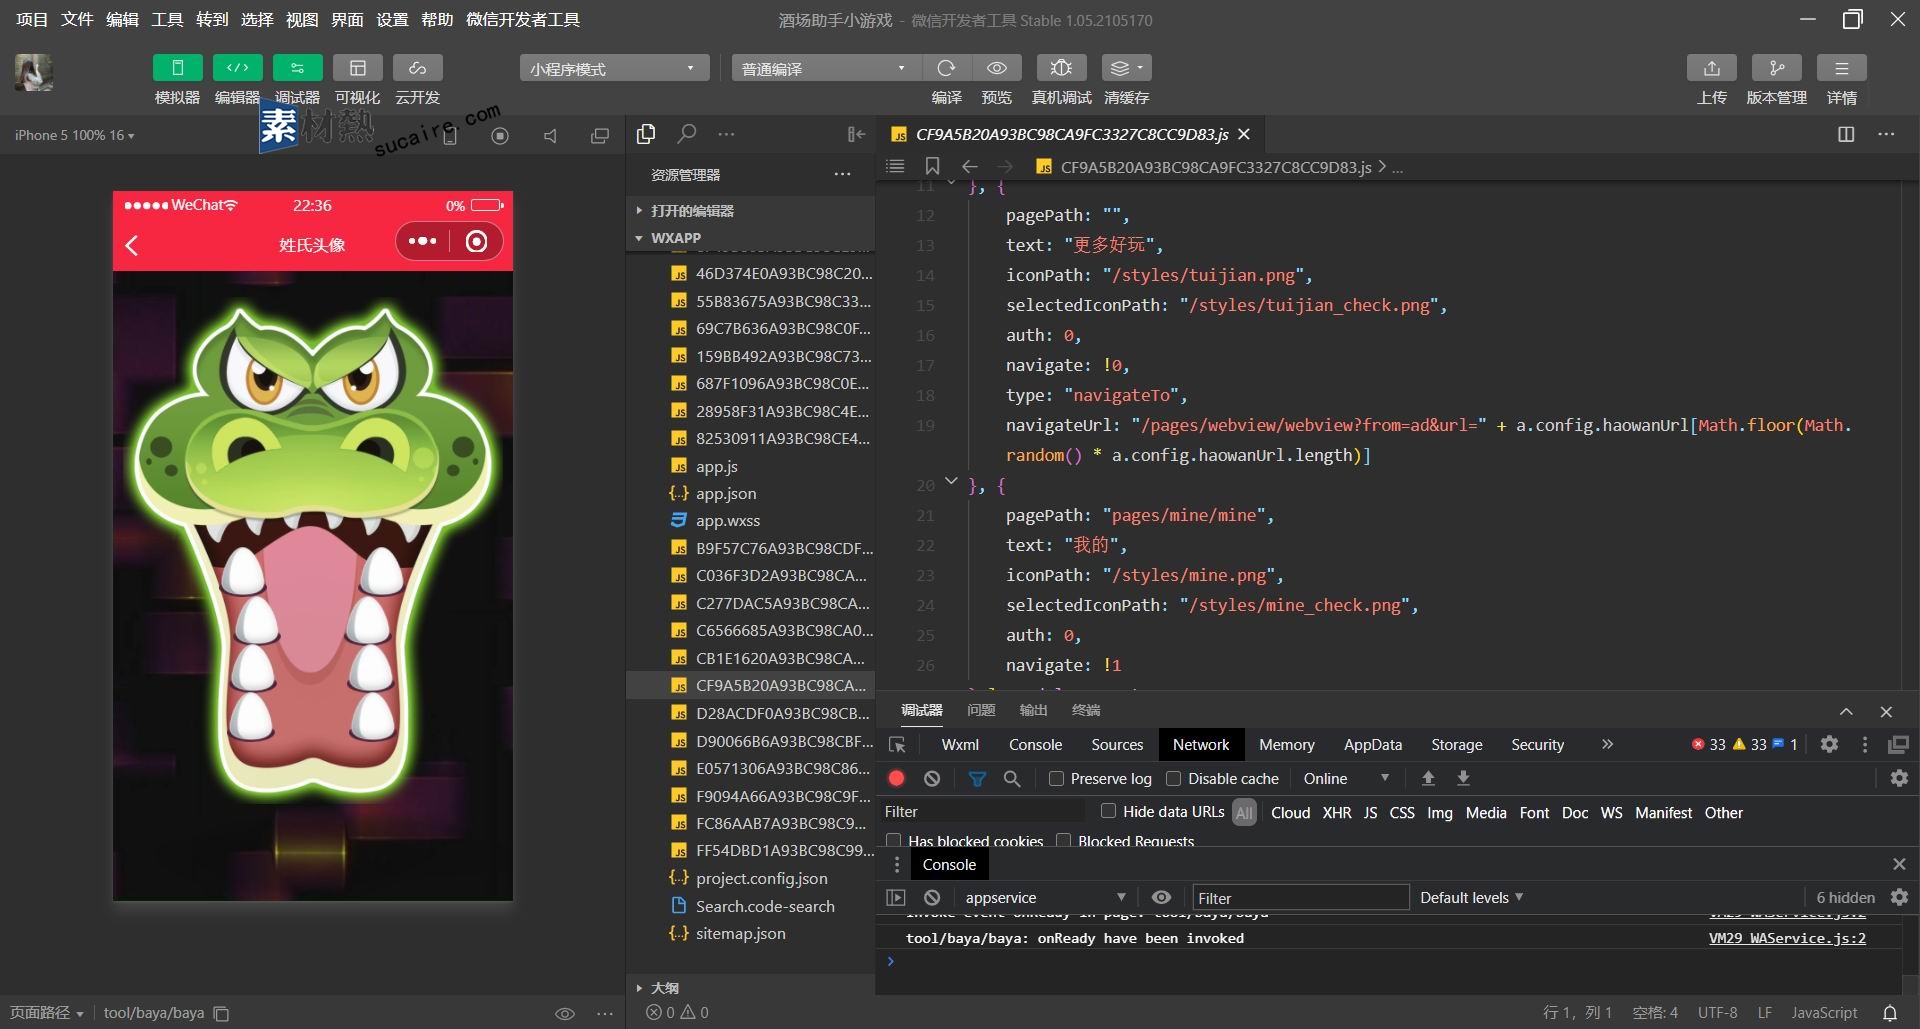
Task: Filter network requests by Img
Action: tap(1439, 813)
